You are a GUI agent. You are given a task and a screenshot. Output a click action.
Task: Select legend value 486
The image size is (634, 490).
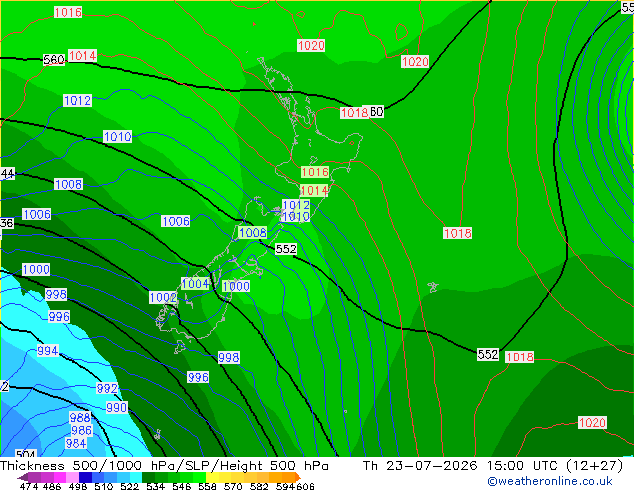(x=52, y=486)
